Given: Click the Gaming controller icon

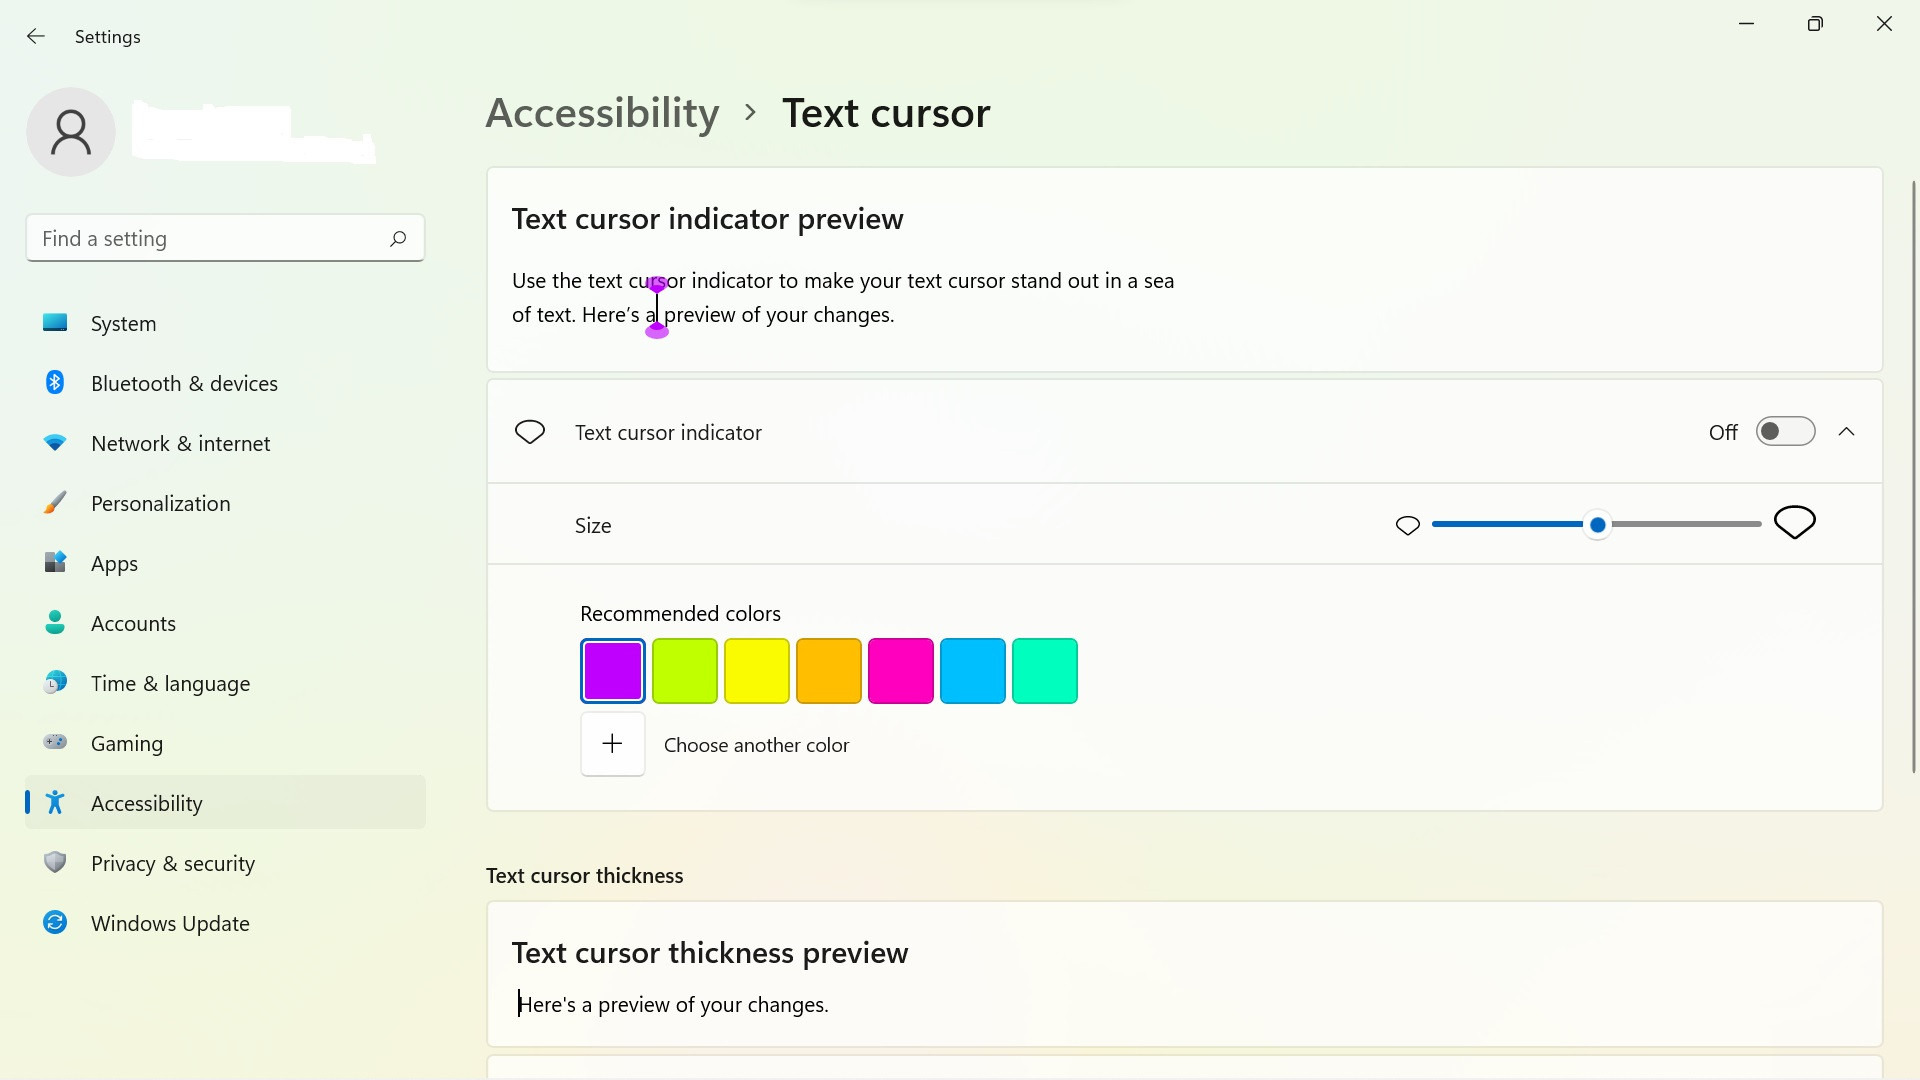Looking at the screenshot, I should [x=55, y=743].
